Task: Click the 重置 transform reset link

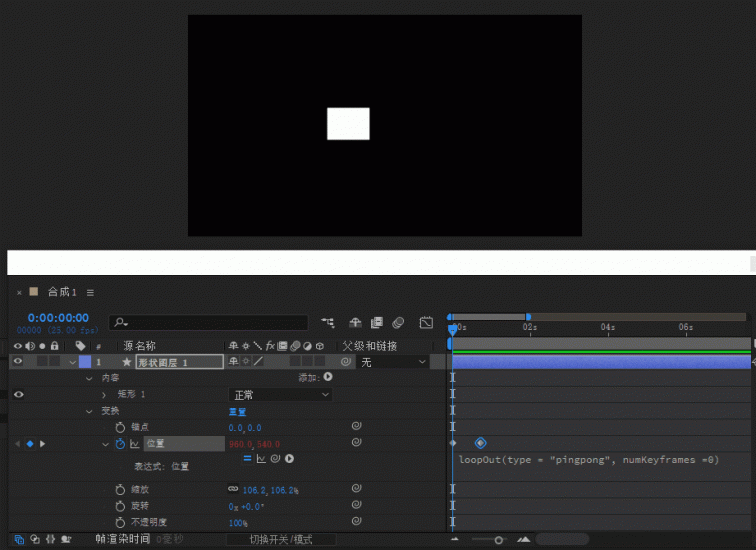Action: [x=237, y=412]
